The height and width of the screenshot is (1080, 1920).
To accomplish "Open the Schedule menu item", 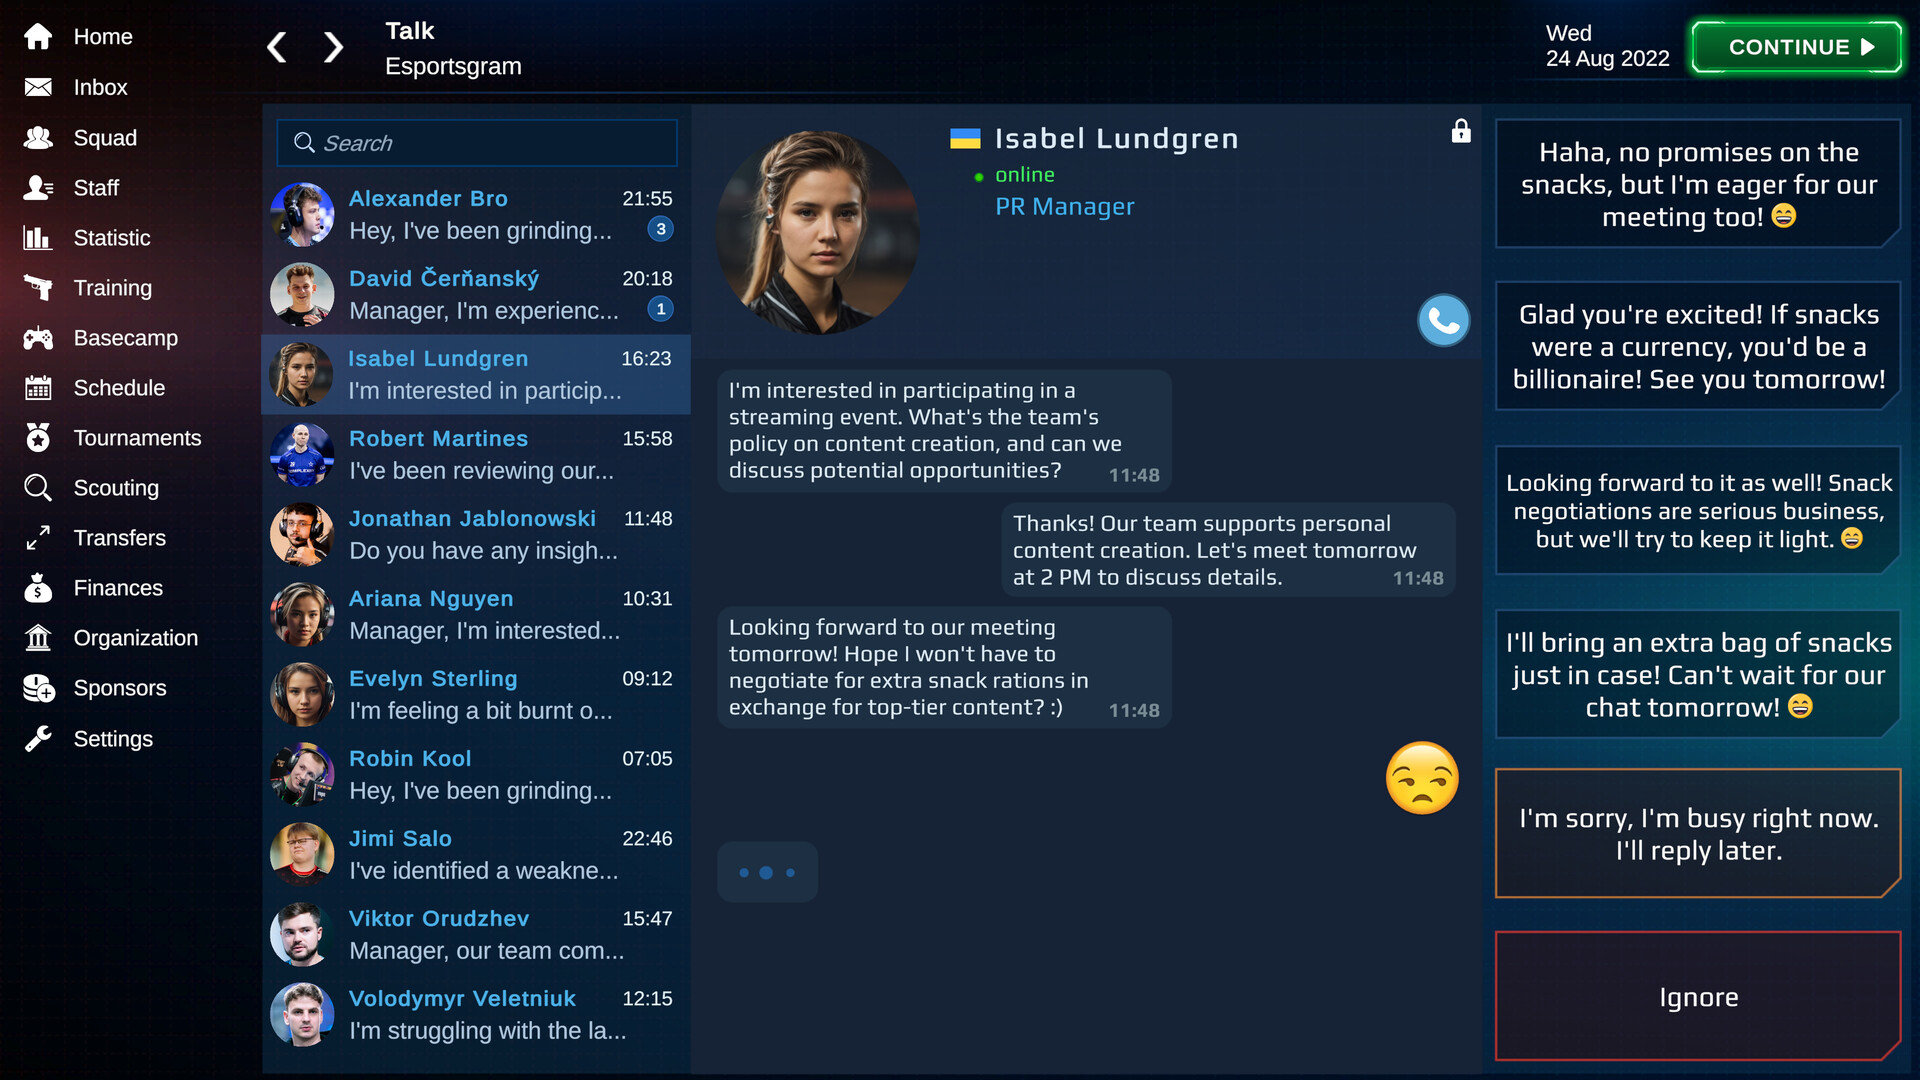I will click(119, 388).
